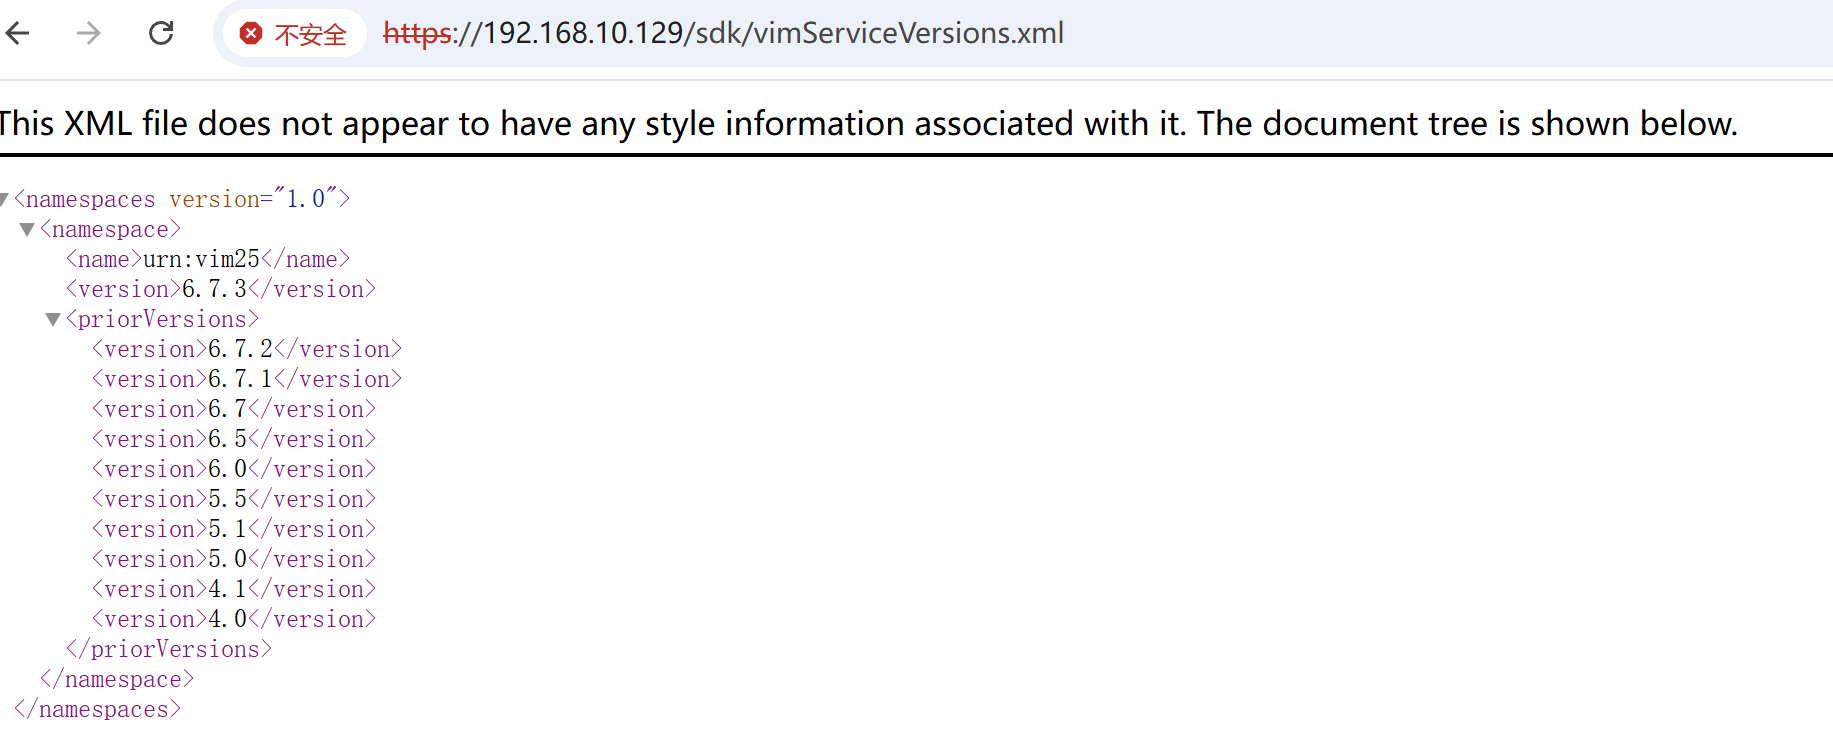This screenshot has width=1833, height=747.
Task: Click the browser forward arrow
Action: coord(89,33)
